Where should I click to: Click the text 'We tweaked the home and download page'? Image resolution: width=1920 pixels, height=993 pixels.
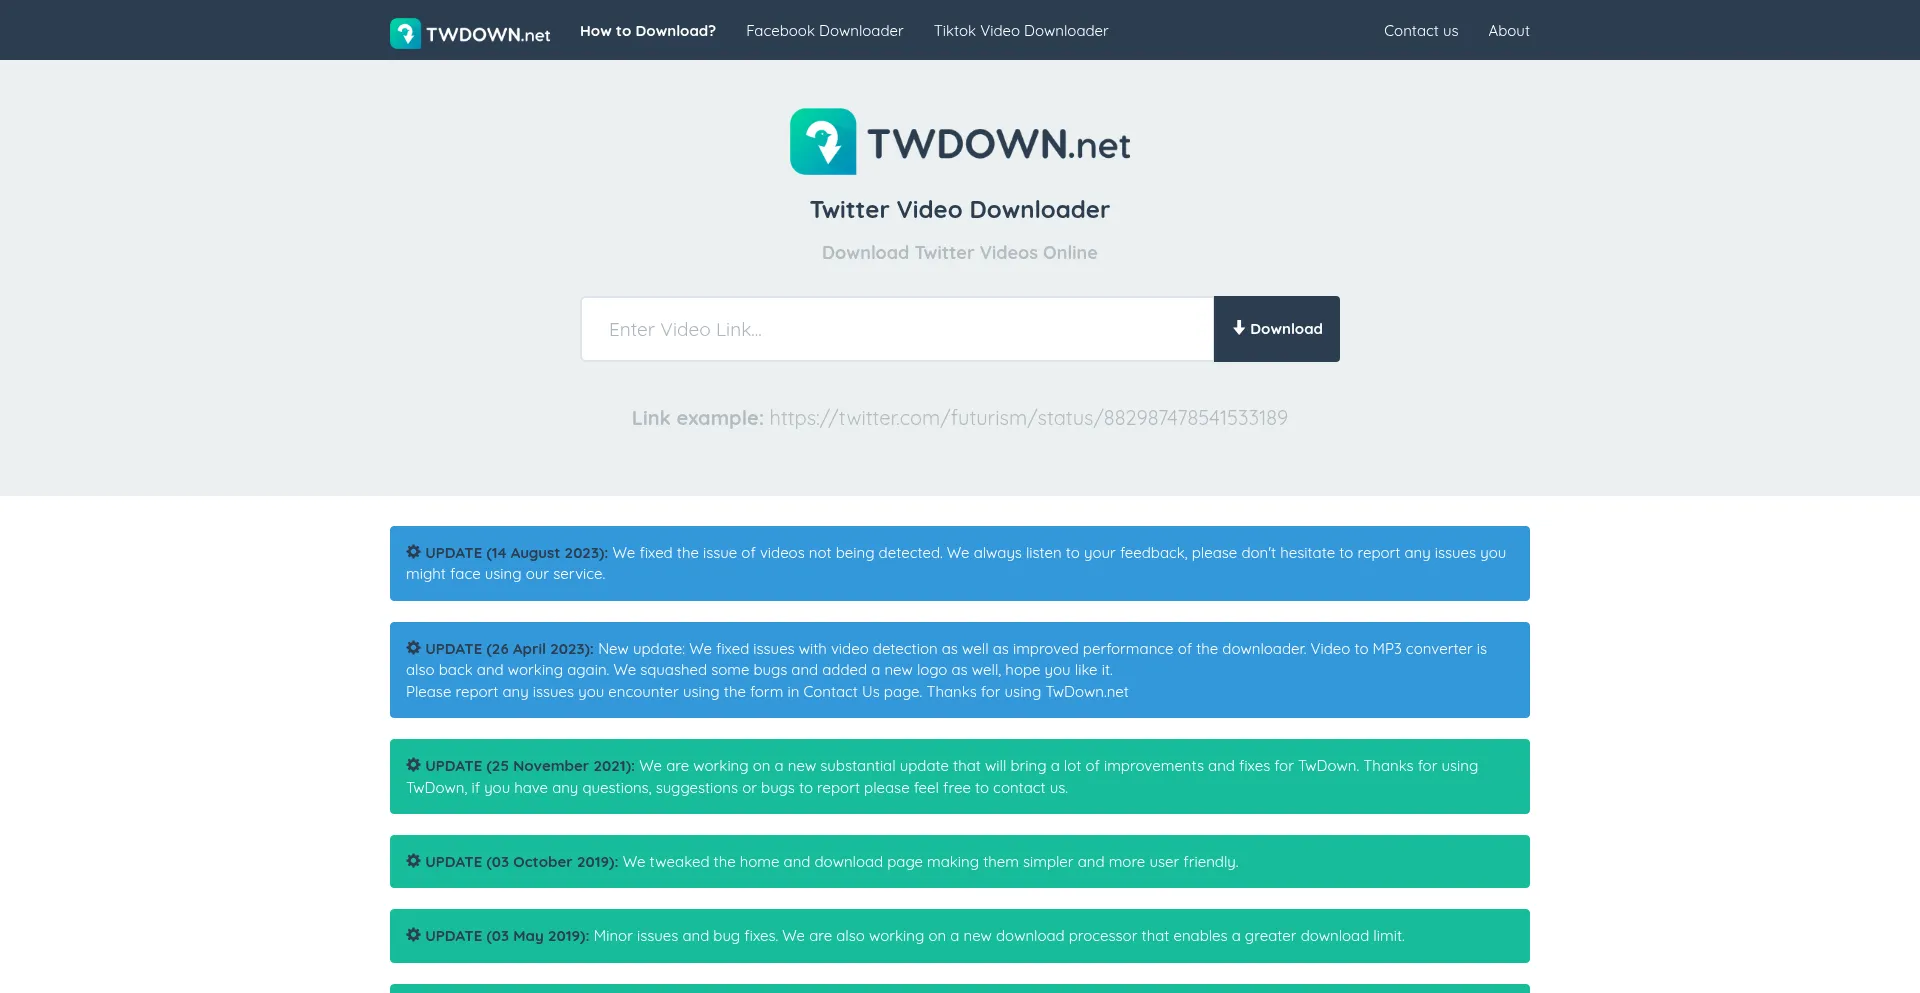pos(773,862)
